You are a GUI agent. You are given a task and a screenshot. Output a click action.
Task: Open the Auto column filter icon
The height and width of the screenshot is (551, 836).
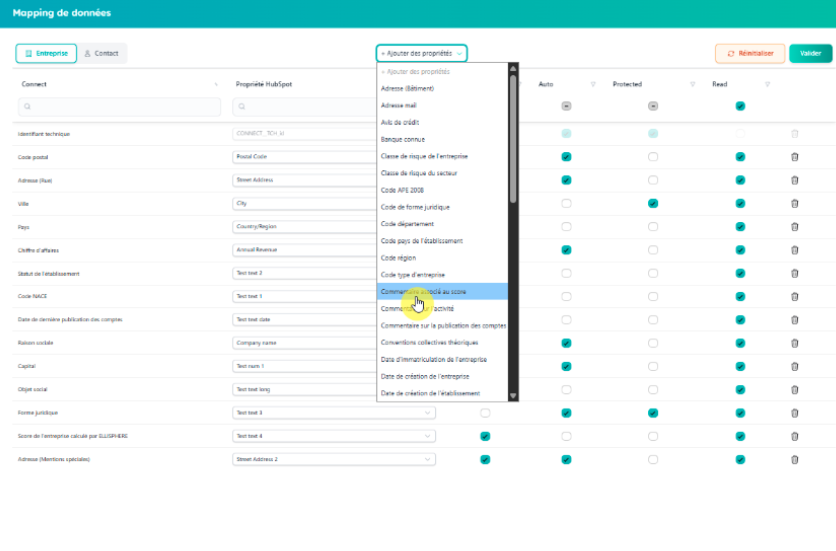point(593,84)
